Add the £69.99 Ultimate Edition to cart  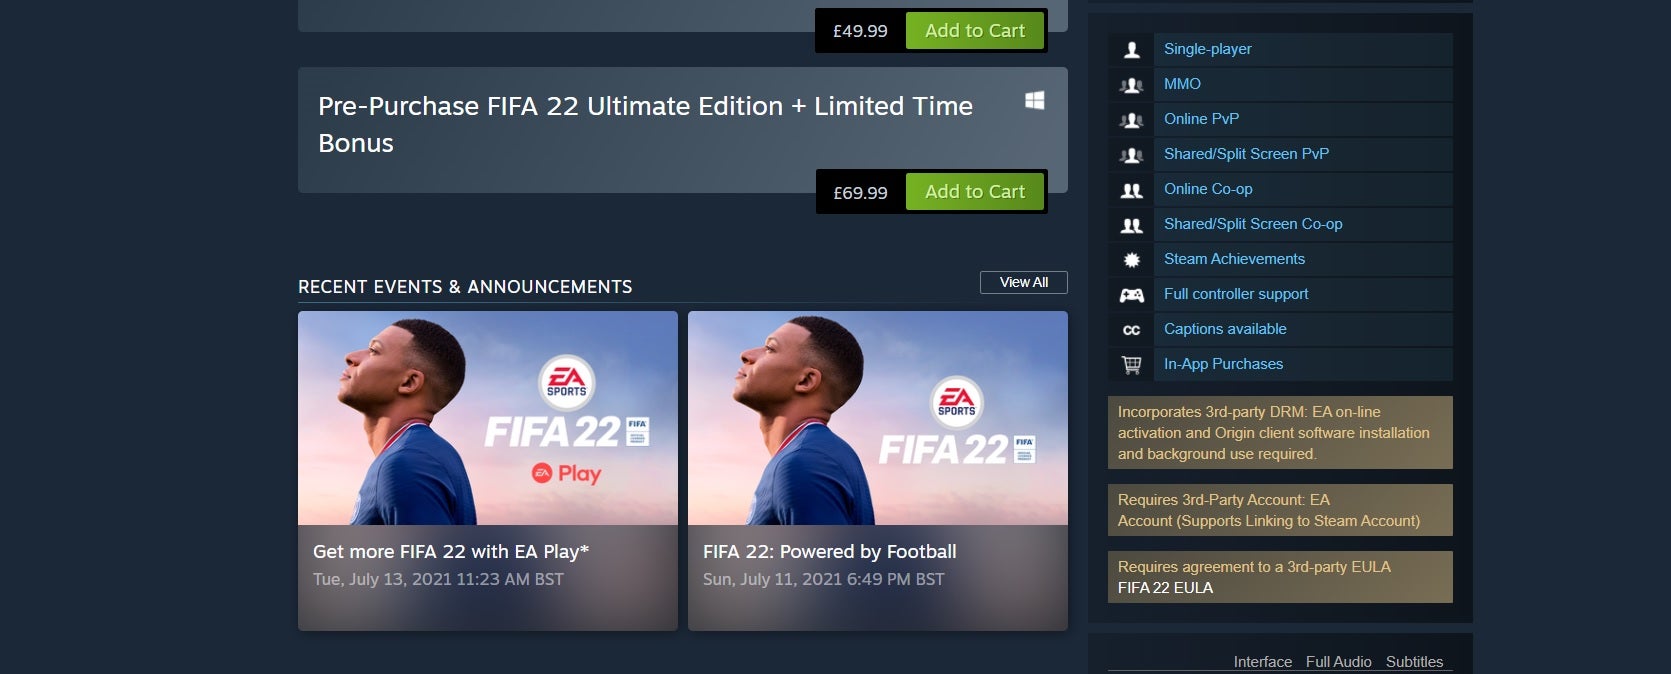(x=974, y=192)
